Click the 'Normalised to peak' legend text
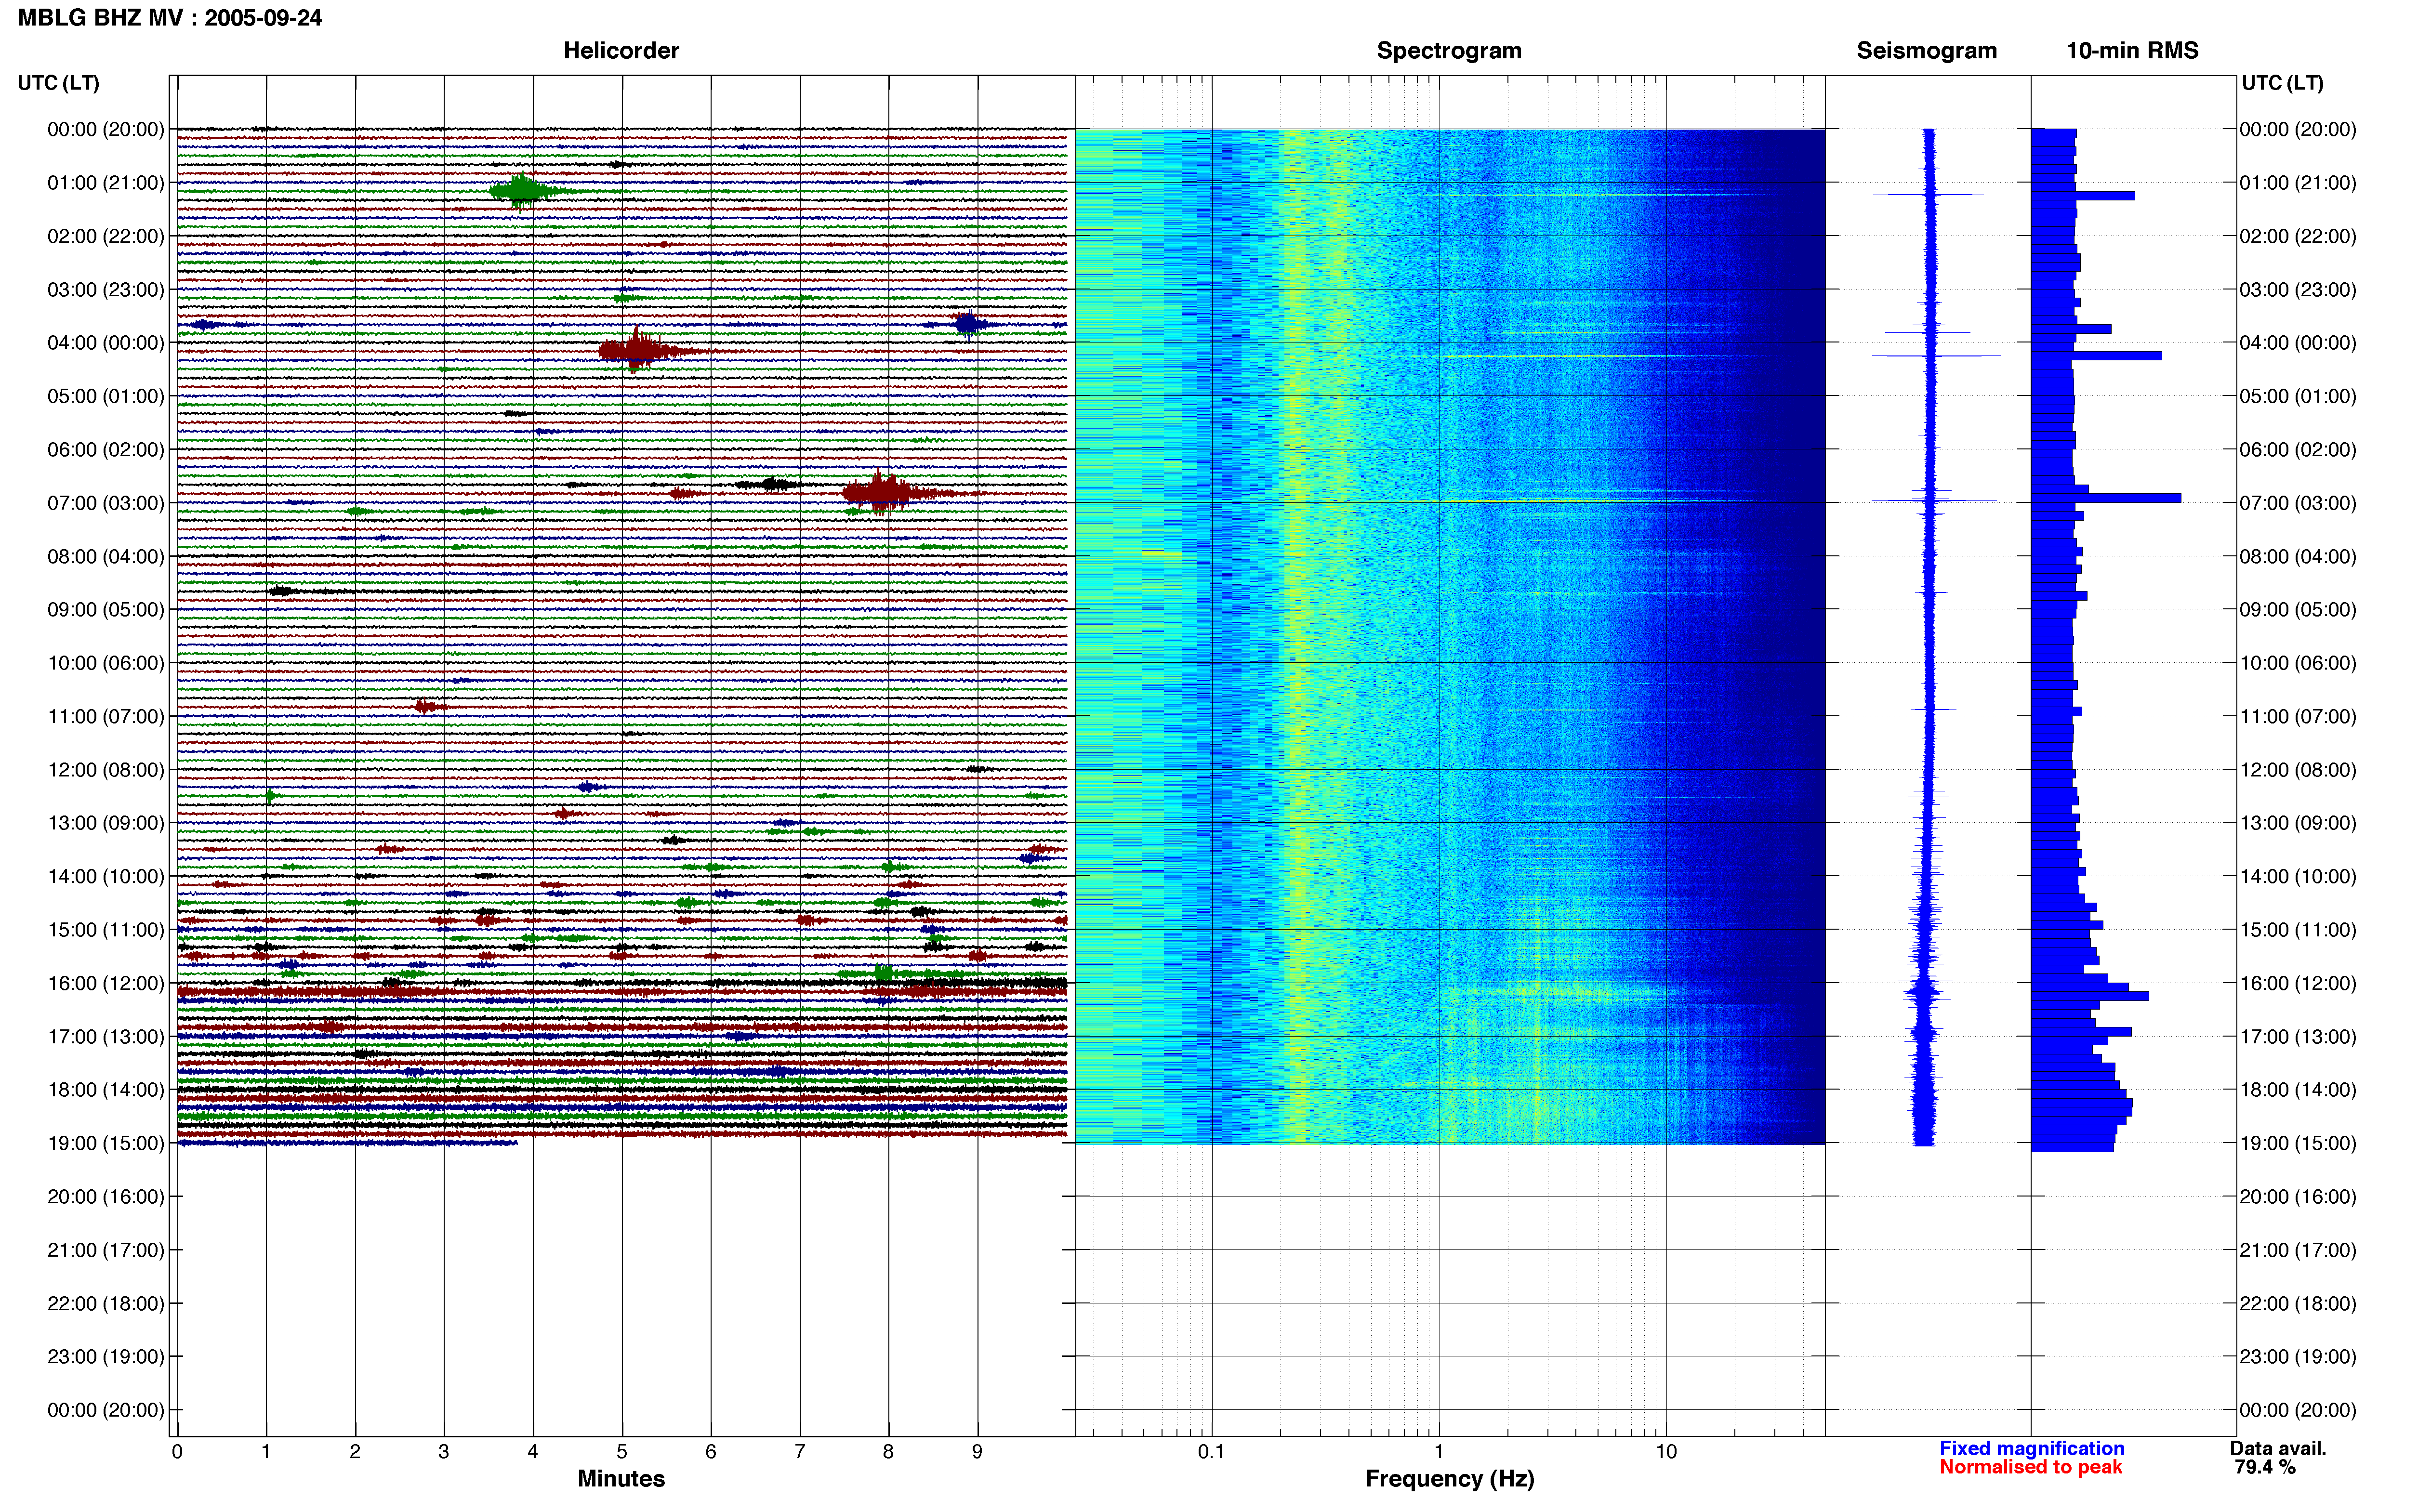Viewport: 2418px width, 1512px height. pyautogui.click(x=2030, y=1467)
